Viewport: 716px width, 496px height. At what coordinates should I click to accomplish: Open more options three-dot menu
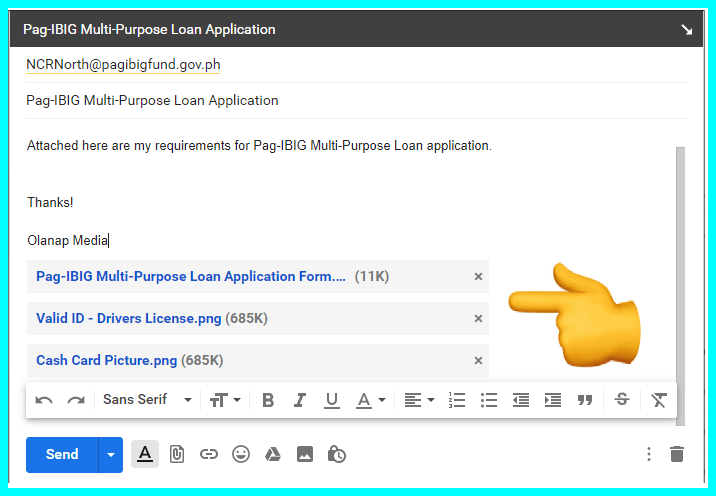648,454
